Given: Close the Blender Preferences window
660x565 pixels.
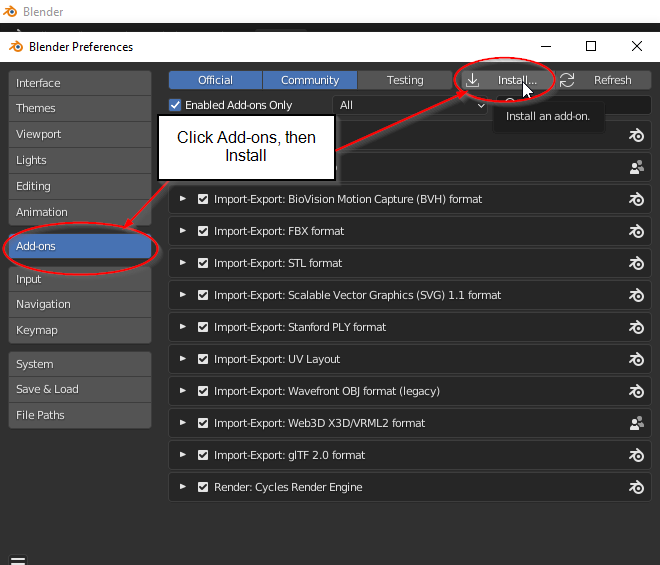Looking at the screenshot, I should [x=637, y=46].
